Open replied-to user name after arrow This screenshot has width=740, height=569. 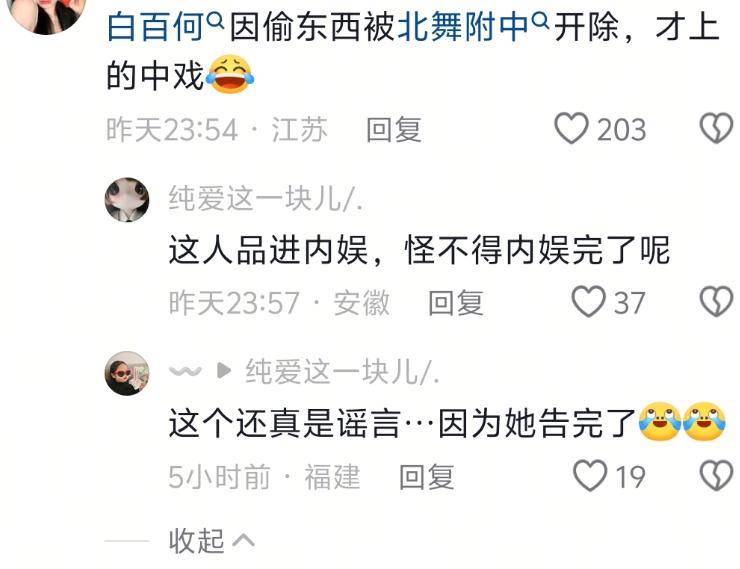coord(343,372)
